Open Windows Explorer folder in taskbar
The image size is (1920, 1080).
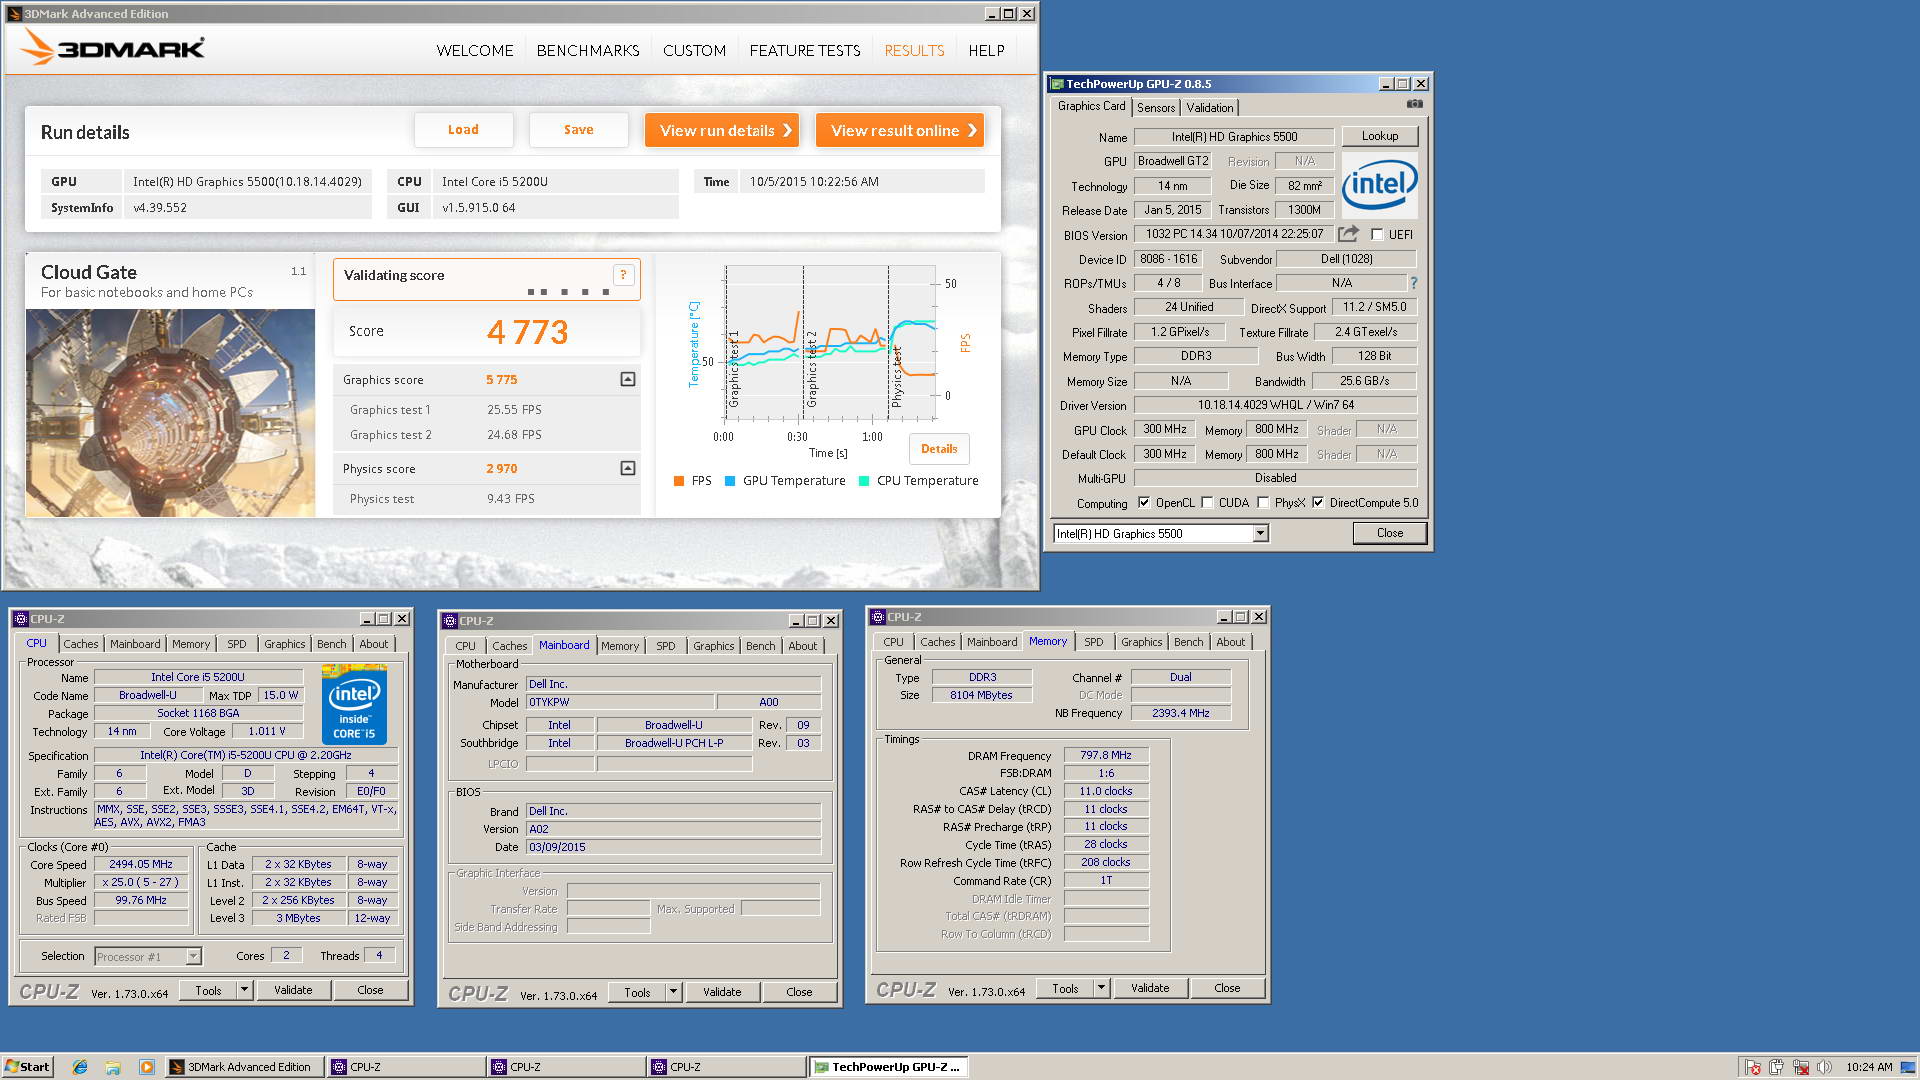[x=113, y=1067]
